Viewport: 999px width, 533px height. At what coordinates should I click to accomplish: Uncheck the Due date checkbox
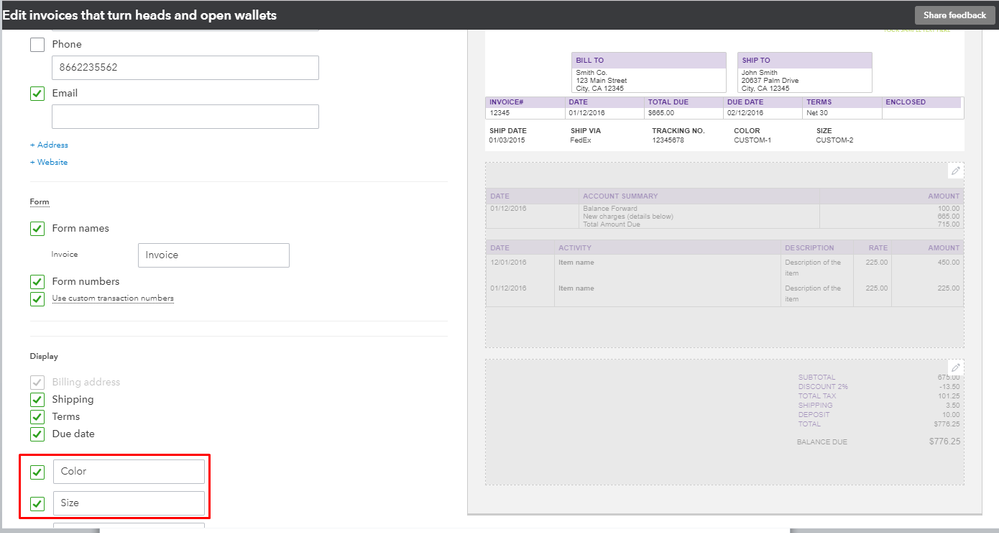click(38, 434)
